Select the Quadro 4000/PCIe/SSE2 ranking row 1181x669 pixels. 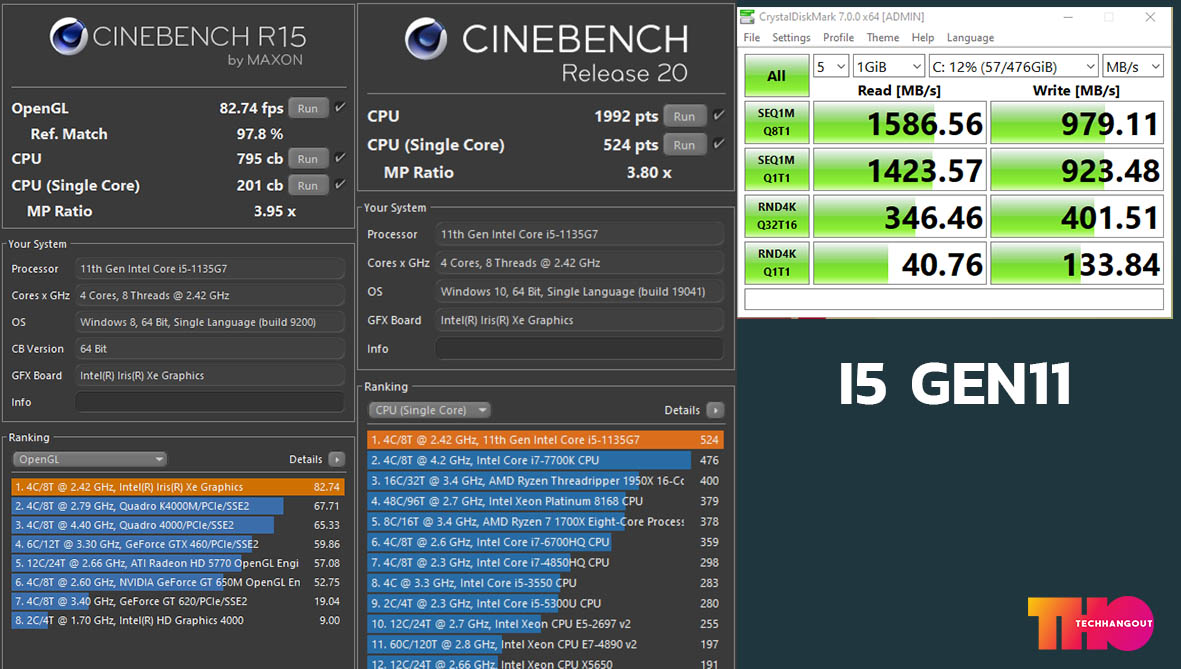pos(178,524)
